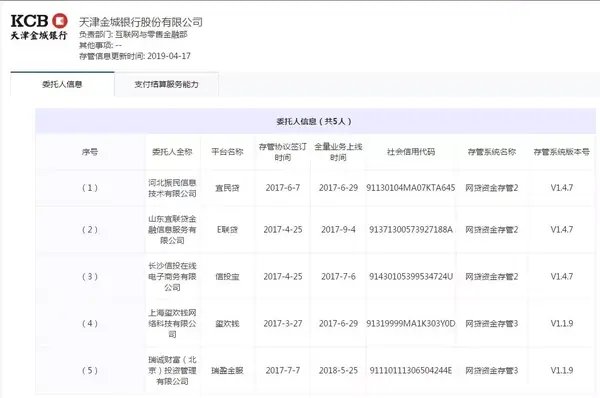Screen dimensions: 600x398
Task: Click the go-live date 2018-5-25
Action: coord(338,370)
